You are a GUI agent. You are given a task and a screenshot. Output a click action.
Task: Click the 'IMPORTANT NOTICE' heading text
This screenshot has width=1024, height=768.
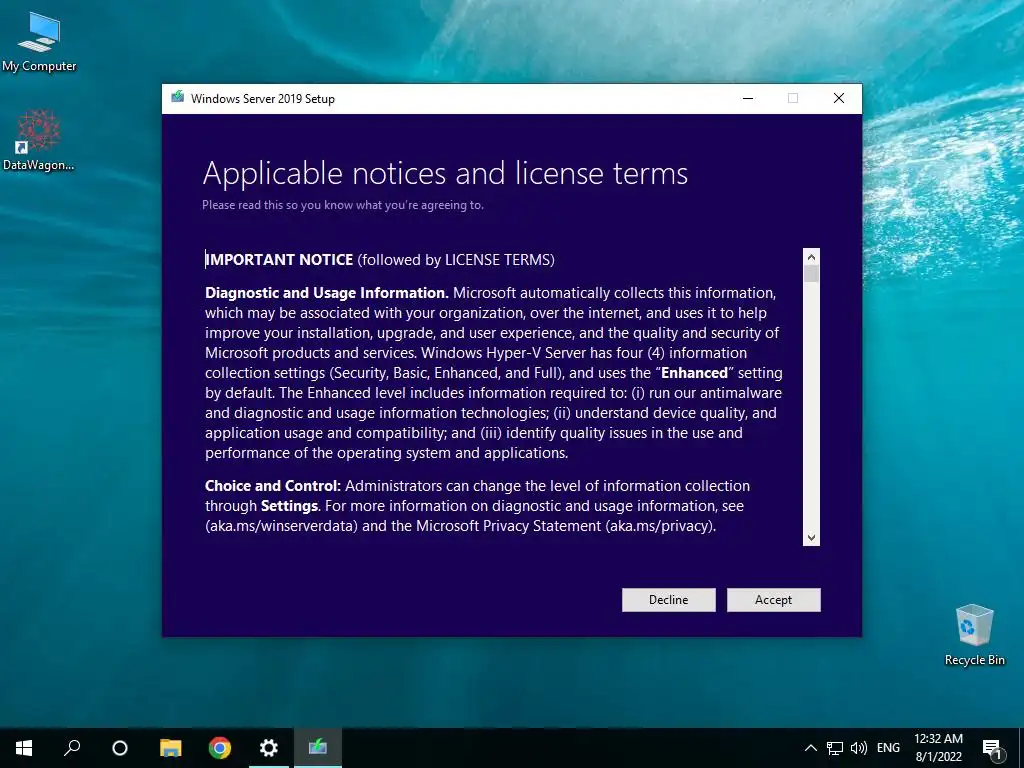coord(280,260)
